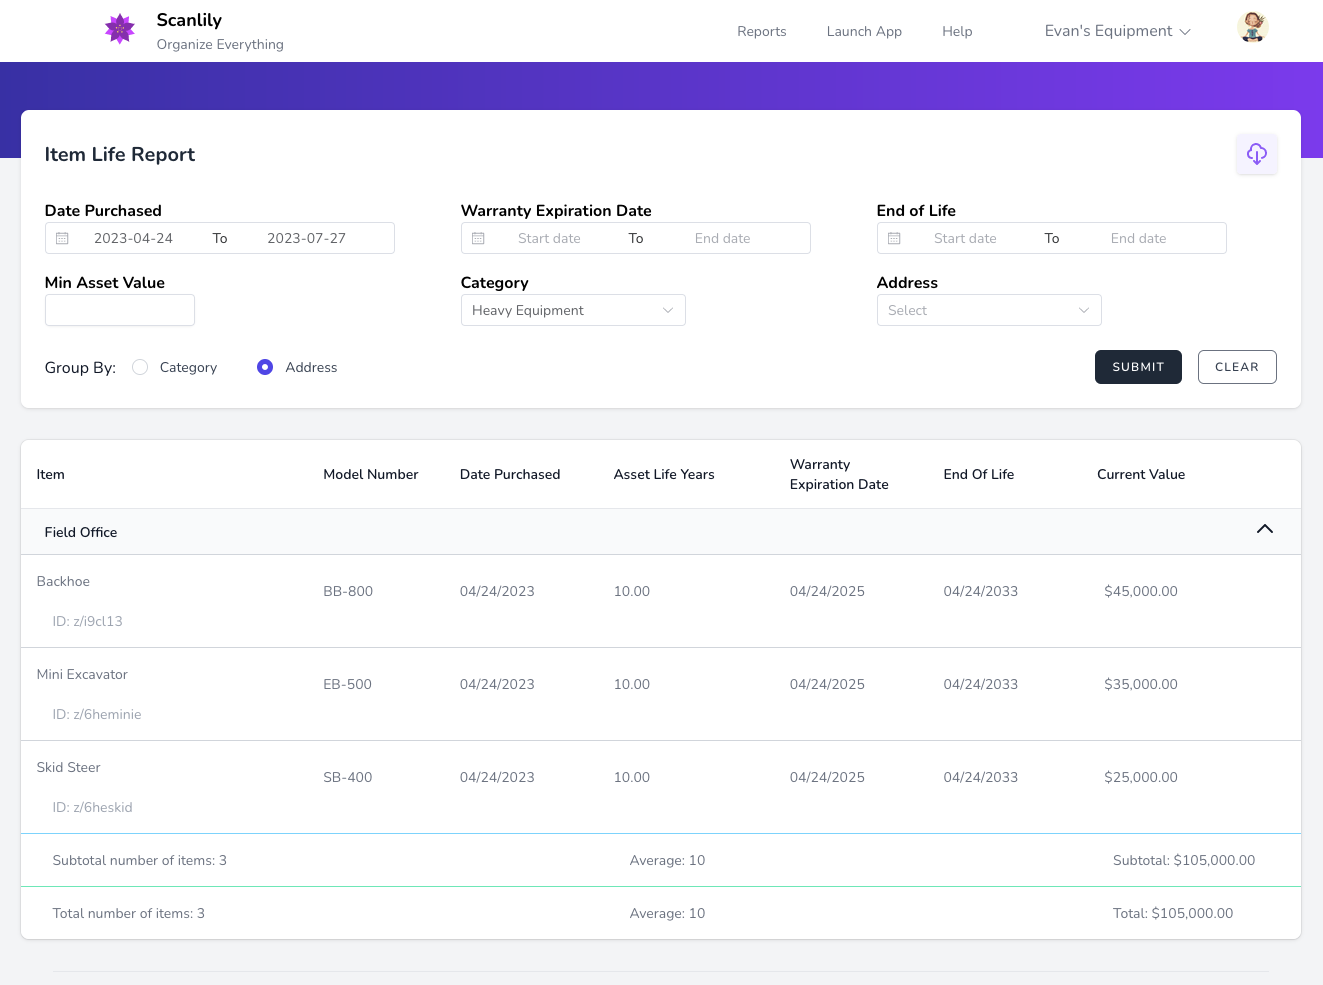Click the Min Asset Value input field
The width and height of the screenshot is (1323, 985).
point(120,310)
